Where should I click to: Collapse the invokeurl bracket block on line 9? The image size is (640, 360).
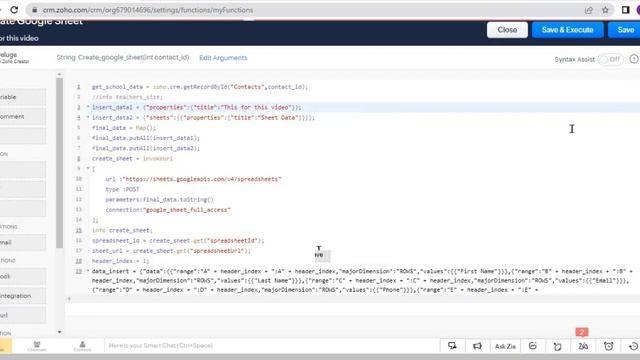tap(88, 169)
